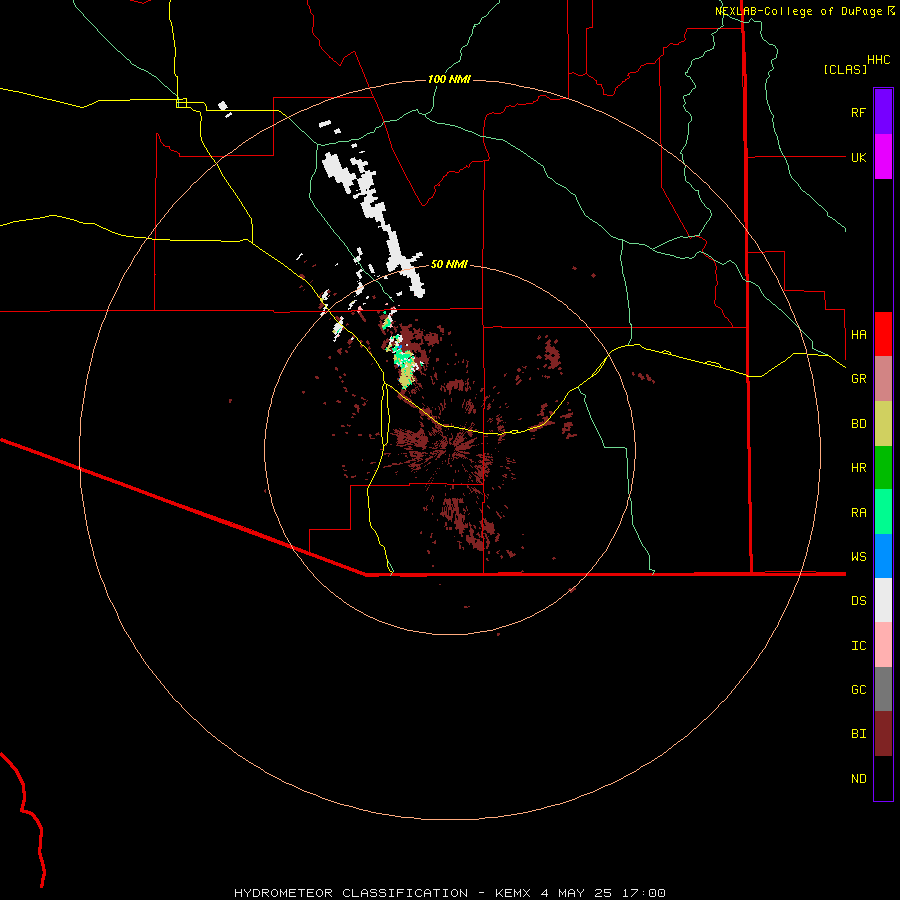Screen dimensions: 900x900
Task: Click the ND legend label
Action: pyautogui.click(x=858, y=778)
